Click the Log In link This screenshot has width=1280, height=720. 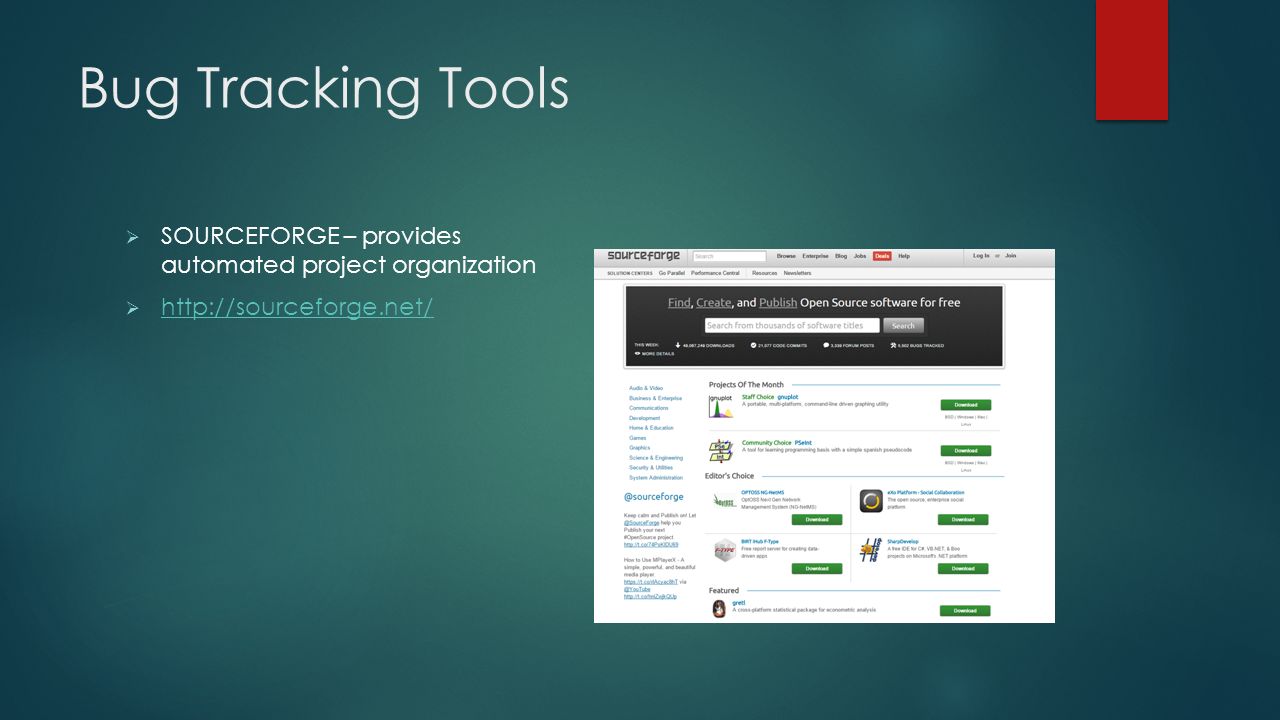(x=981, y=256)
